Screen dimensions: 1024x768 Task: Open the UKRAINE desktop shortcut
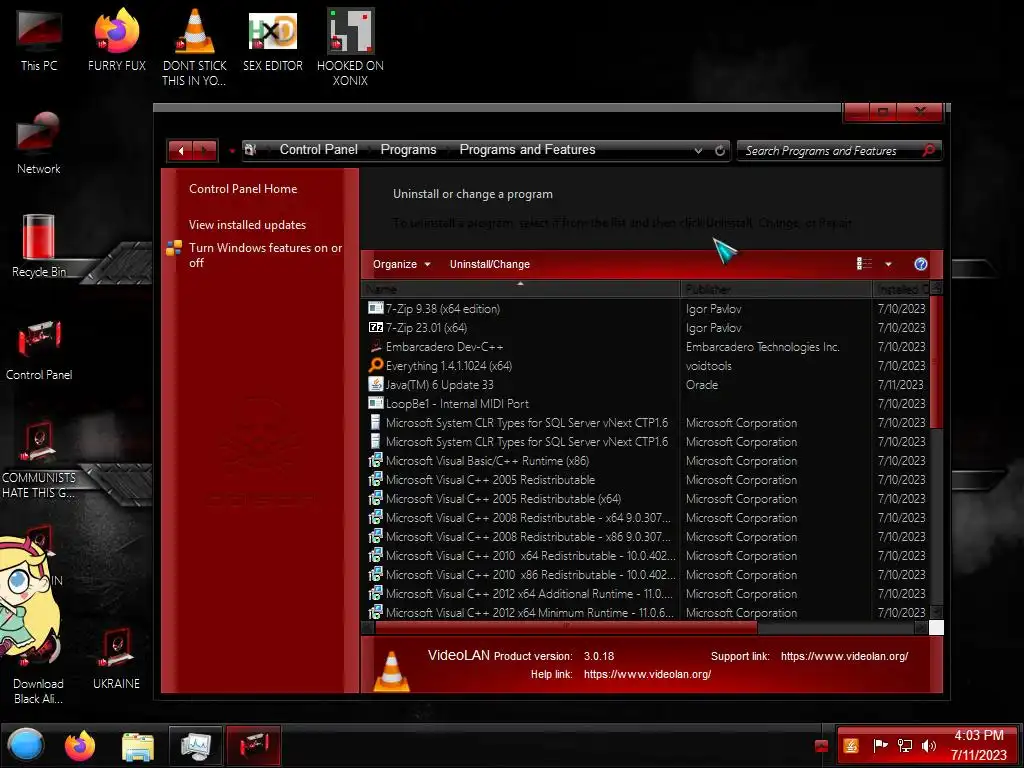116,658
